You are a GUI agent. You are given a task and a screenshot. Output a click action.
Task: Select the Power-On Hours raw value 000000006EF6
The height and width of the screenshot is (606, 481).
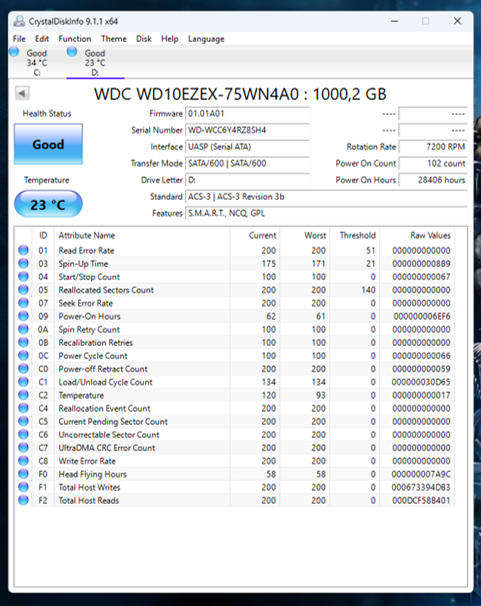tap(422, 316)
